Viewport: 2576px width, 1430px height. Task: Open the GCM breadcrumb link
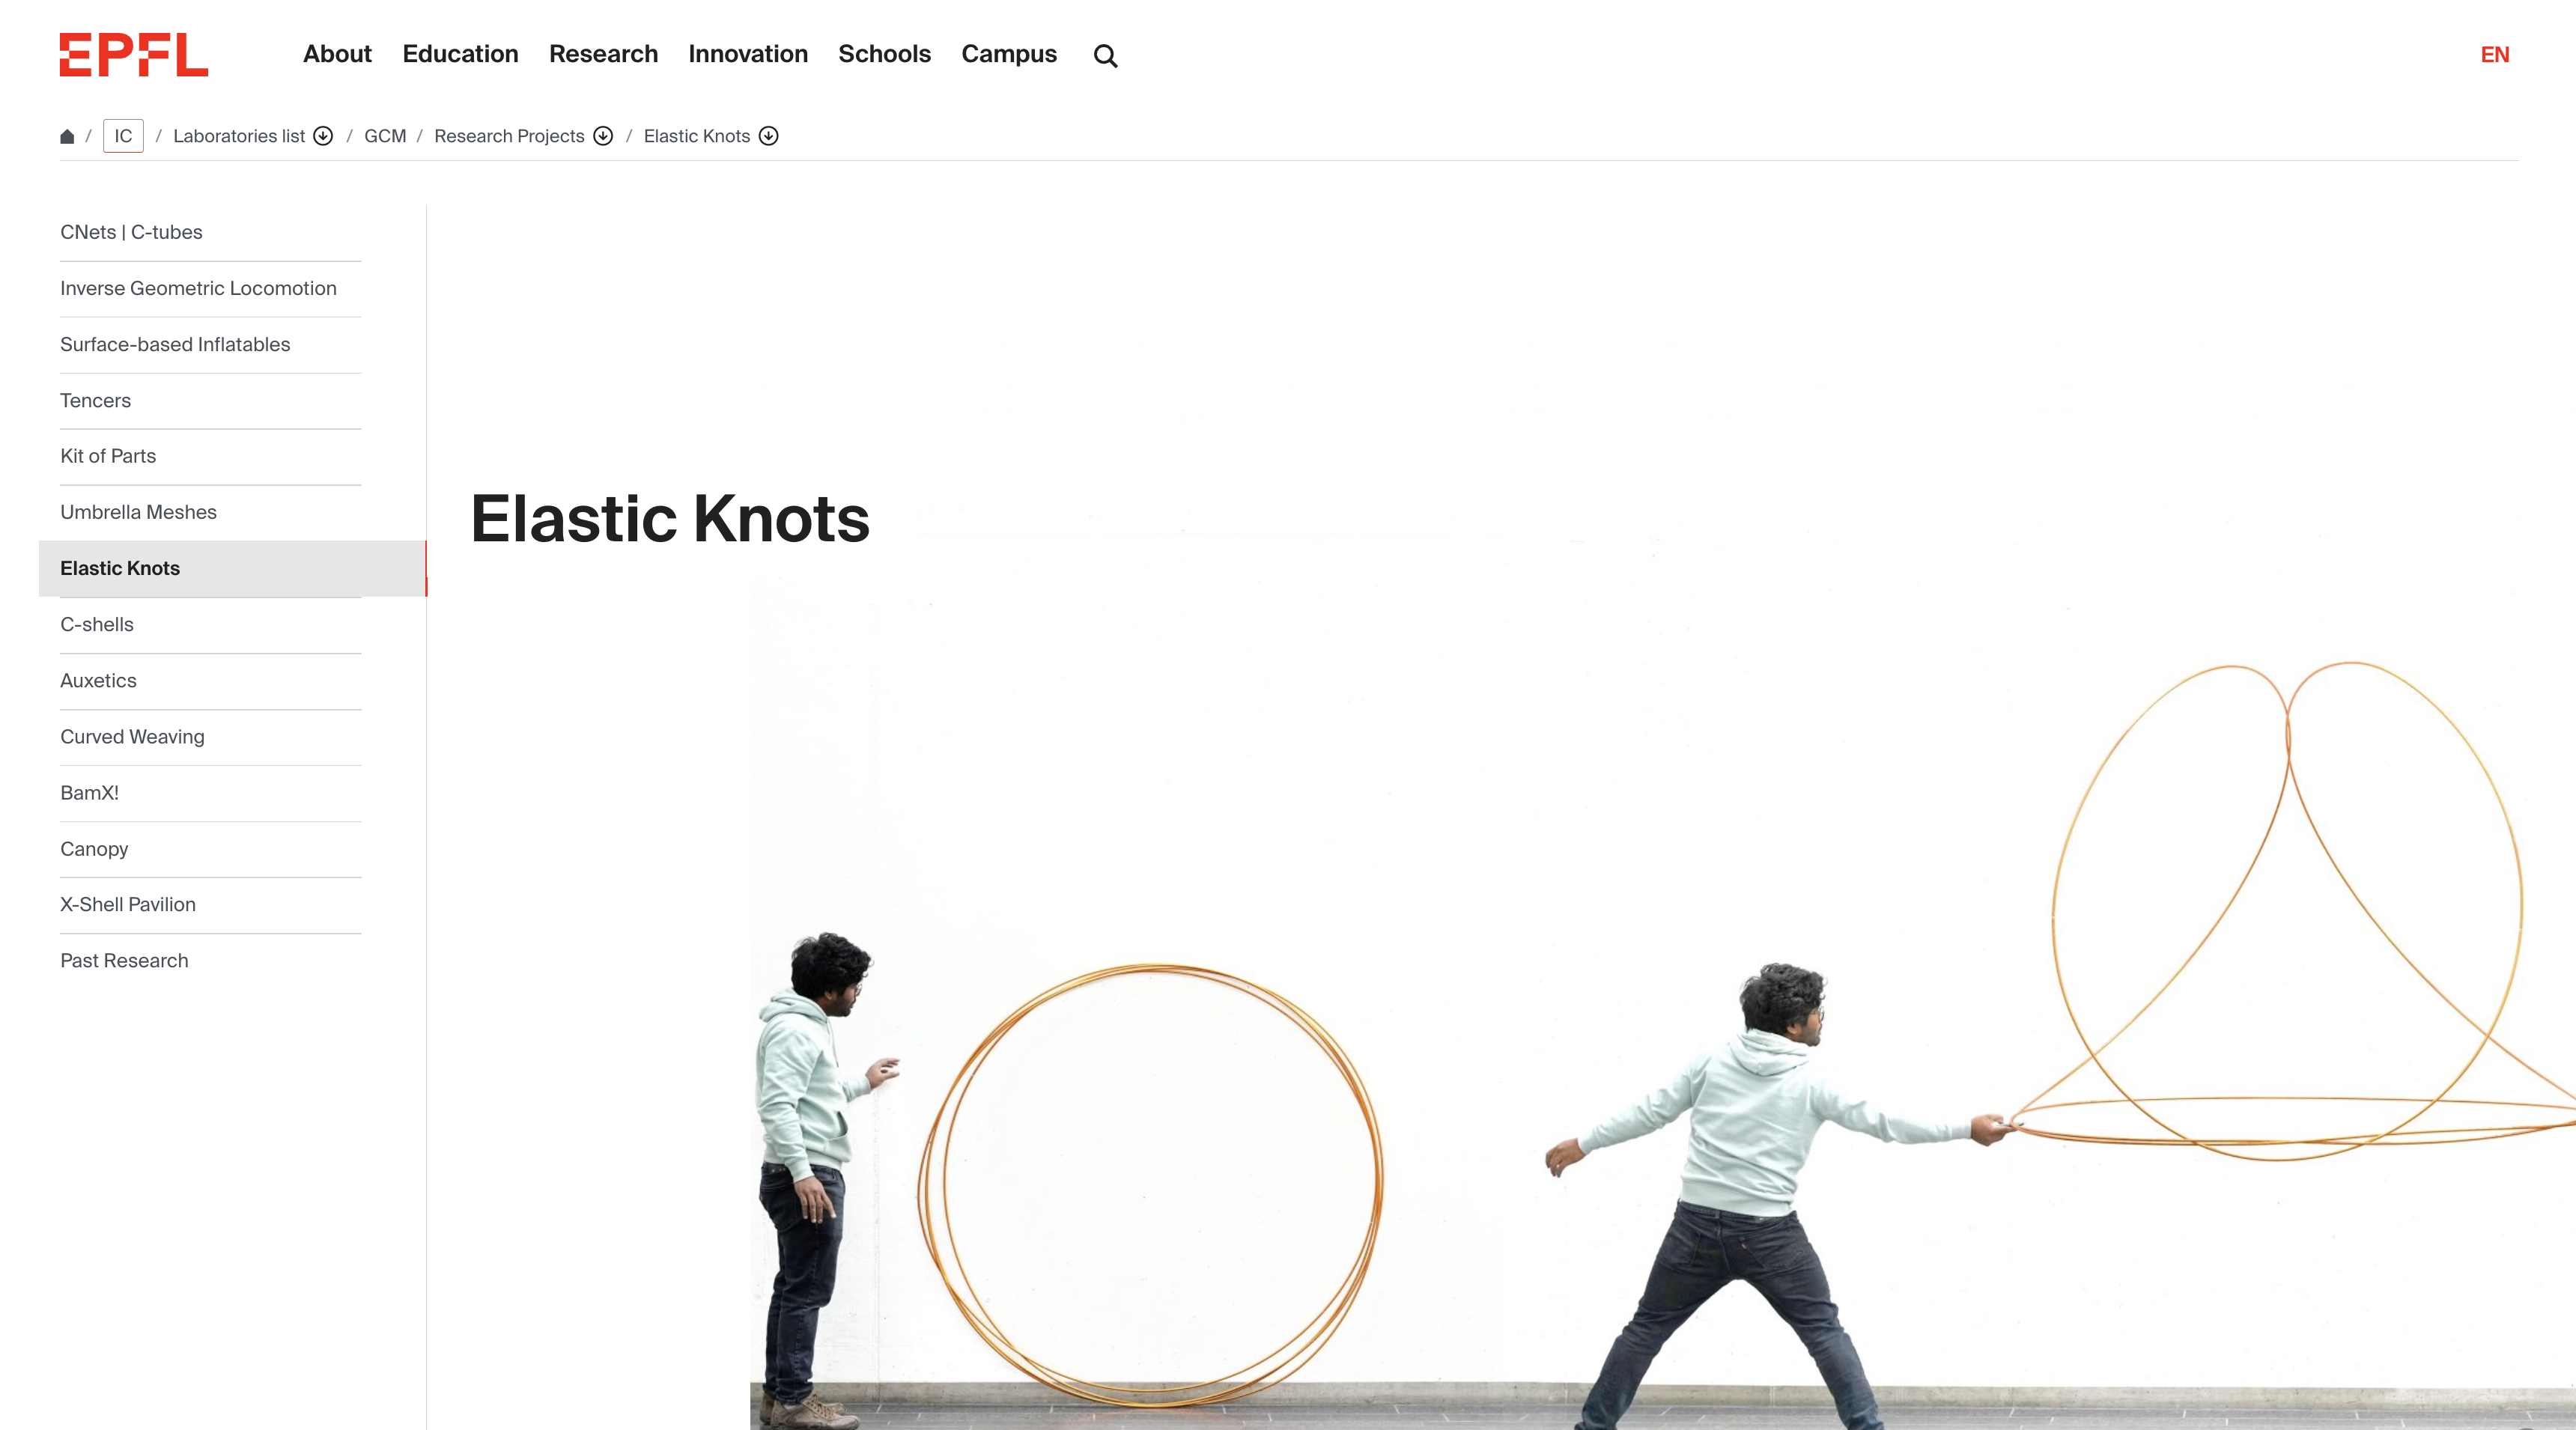coord(384,136)
